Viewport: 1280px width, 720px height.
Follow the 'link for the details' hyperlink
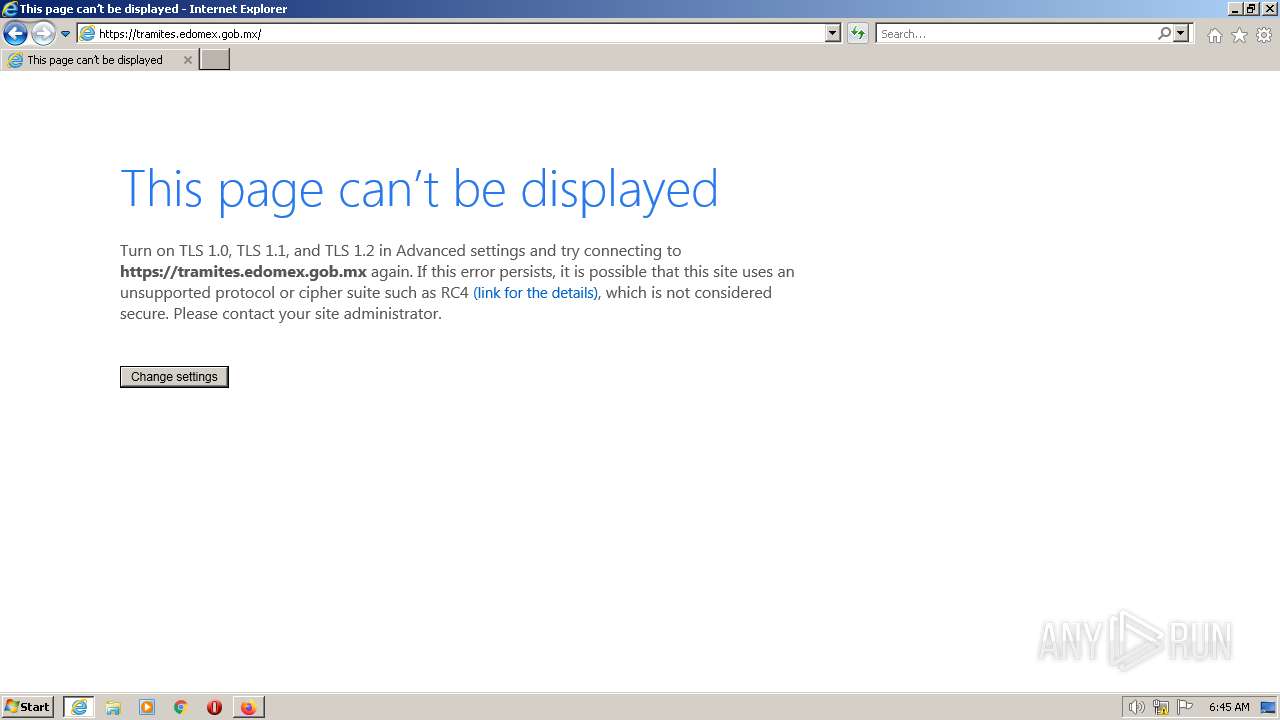pos(535,293)
